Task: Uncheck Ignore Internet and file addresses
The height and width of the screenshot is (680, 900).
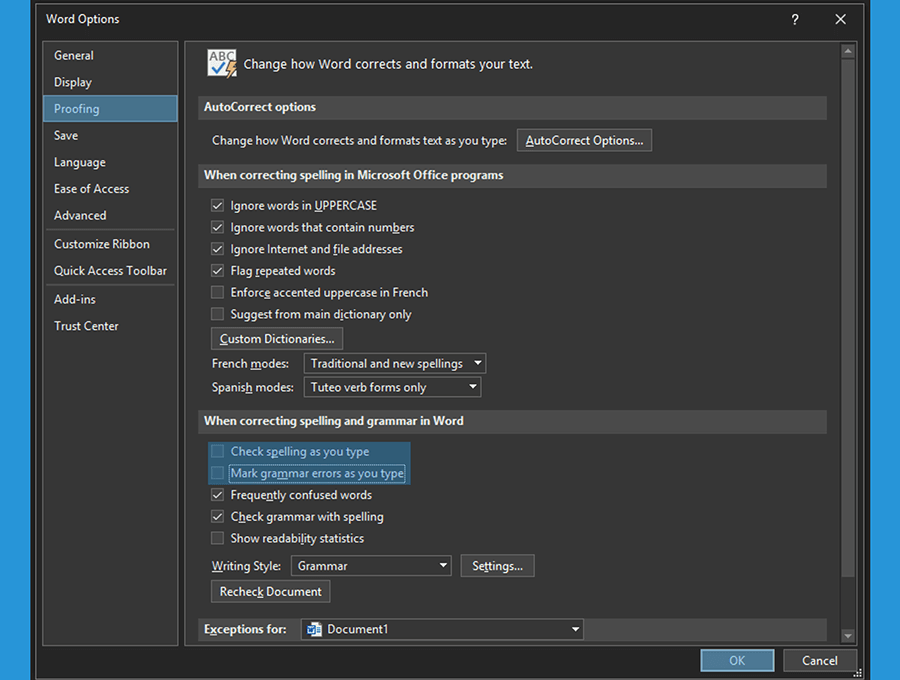Action: click(x=218, y=249)
